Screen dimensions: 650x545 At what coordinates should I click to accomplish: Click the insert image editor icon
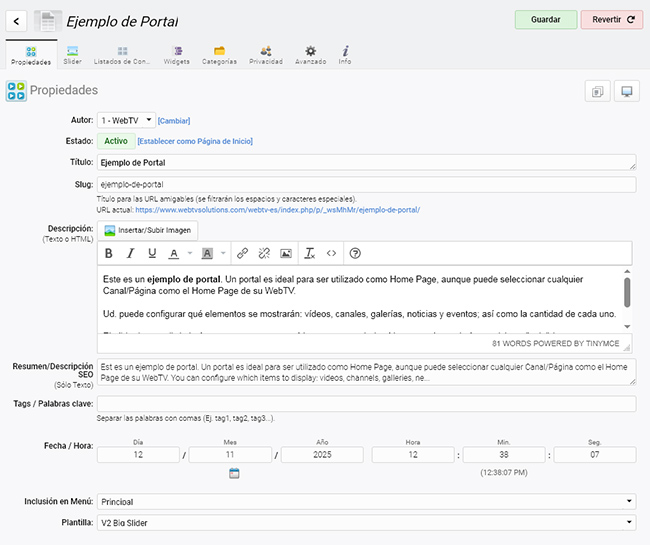click(286, 253)
